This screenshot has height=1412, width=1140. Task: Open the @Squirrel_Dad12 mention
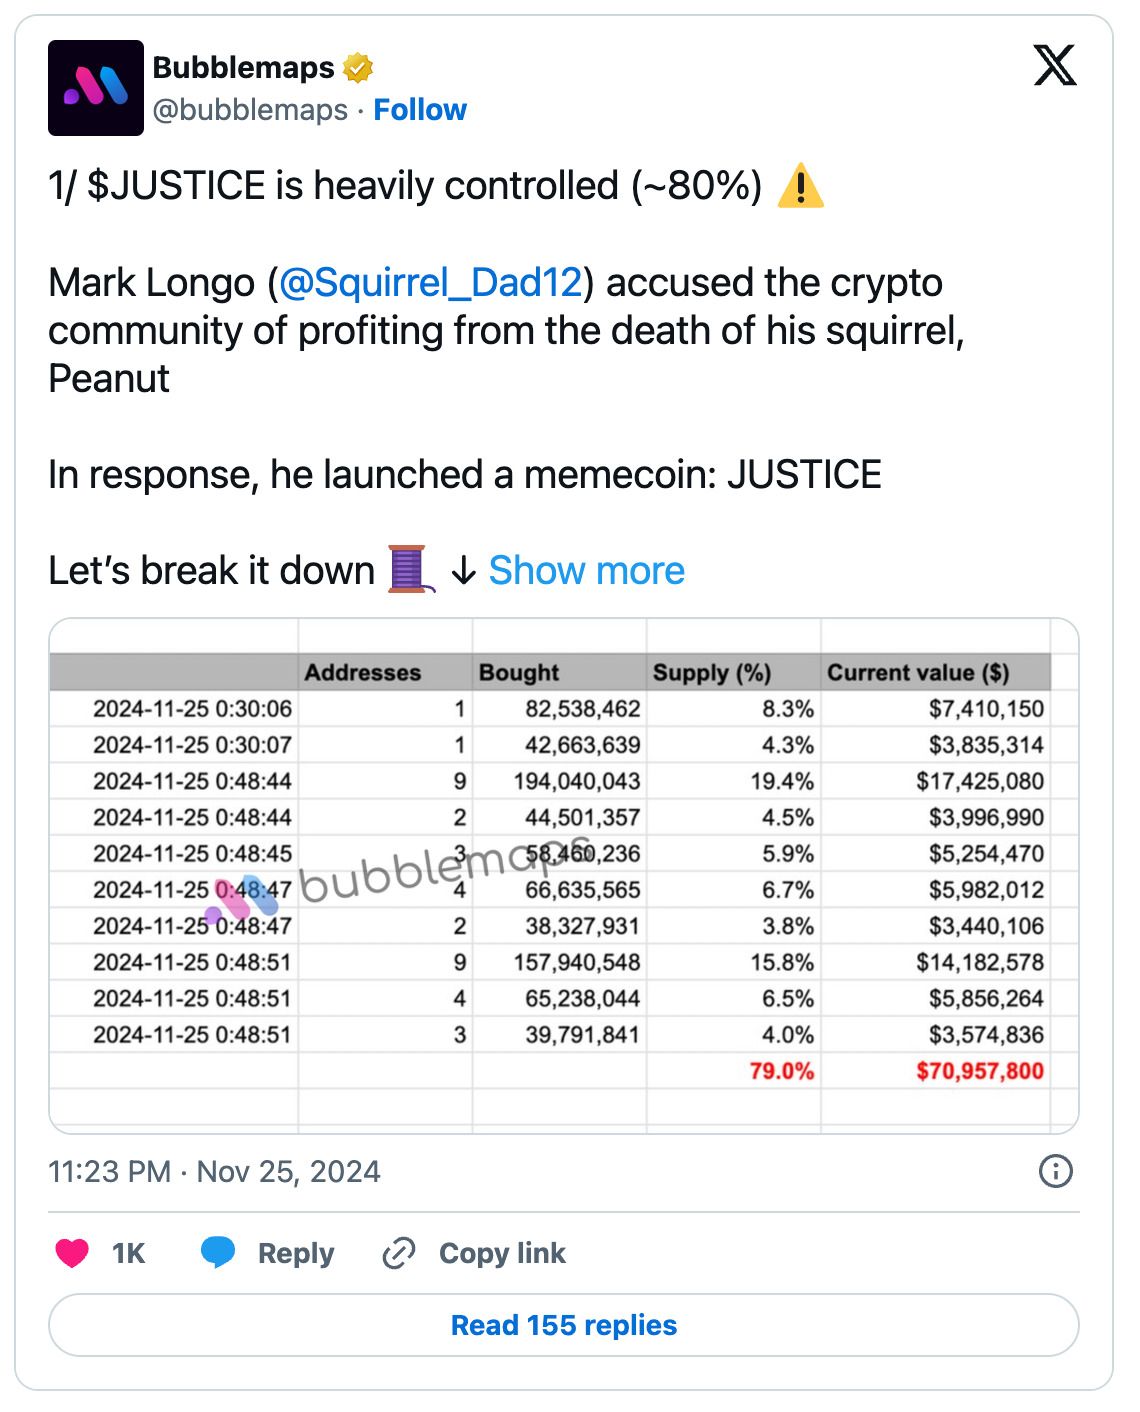pos(430,283)
